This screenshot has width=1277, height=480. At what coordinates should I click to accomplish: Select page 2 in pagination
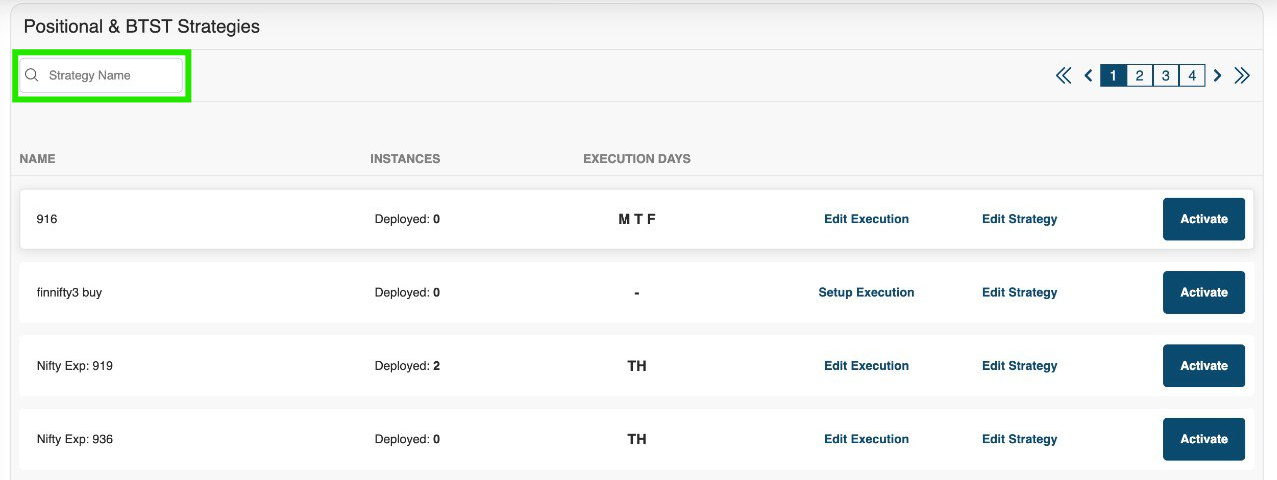[1139, 76]
